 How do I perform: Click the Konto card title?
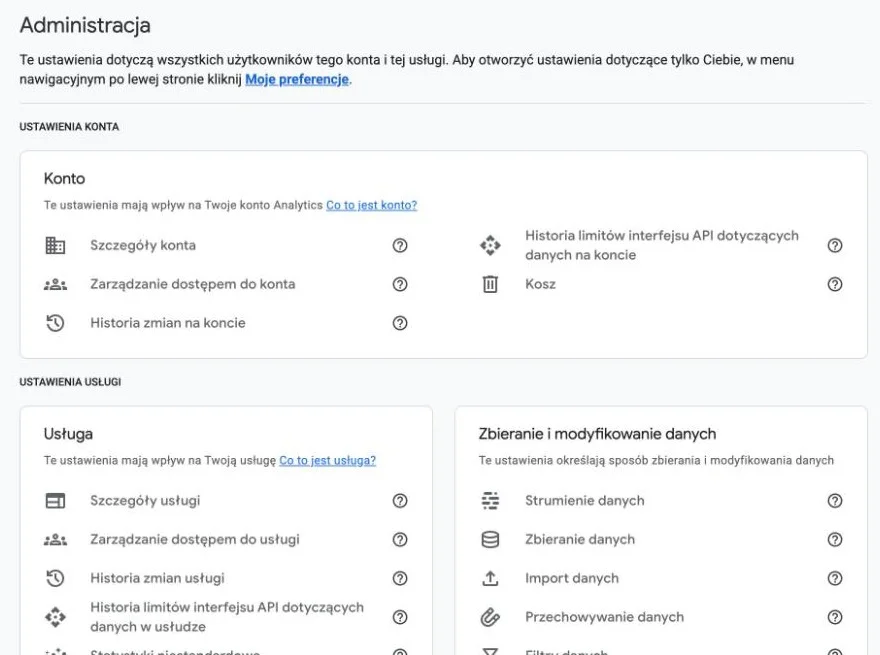coord(65,178)
